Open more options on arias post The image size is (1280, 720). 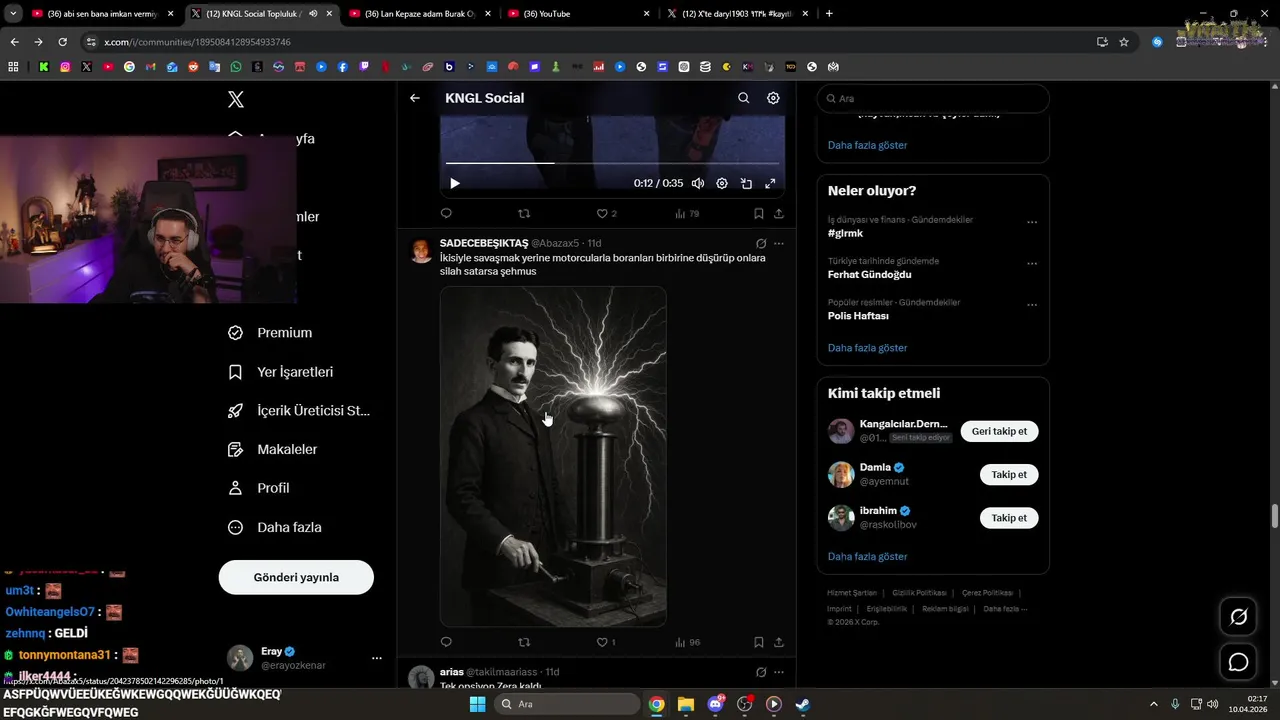[779, 672]
